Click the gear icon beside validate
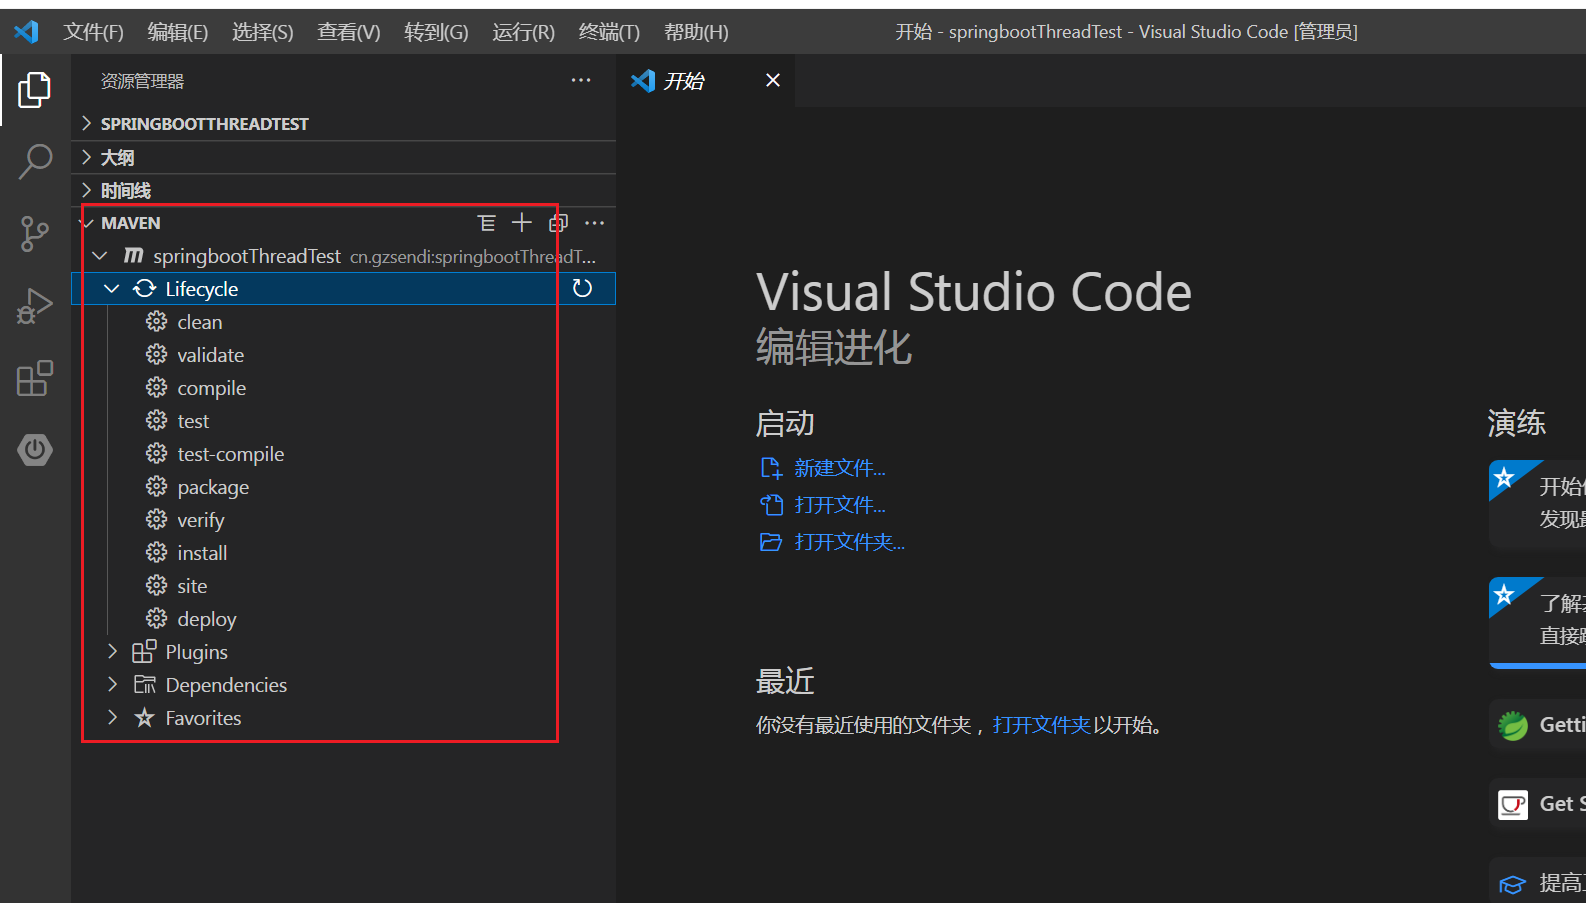Image resolution: width=1586 pixels, height=903 pixels. click(156, 355)
